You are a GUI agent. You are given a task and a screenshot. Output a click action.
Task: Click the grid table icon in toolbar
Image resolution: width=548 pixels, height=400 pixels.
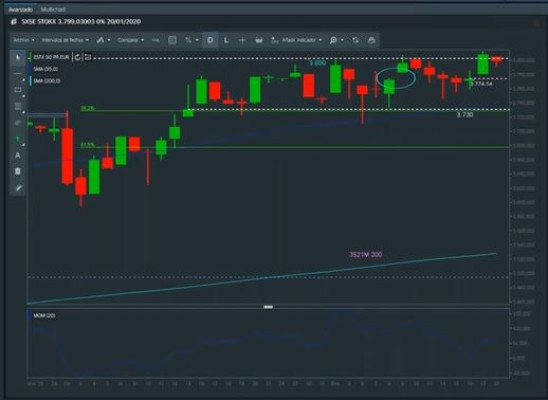click(172, 40)
